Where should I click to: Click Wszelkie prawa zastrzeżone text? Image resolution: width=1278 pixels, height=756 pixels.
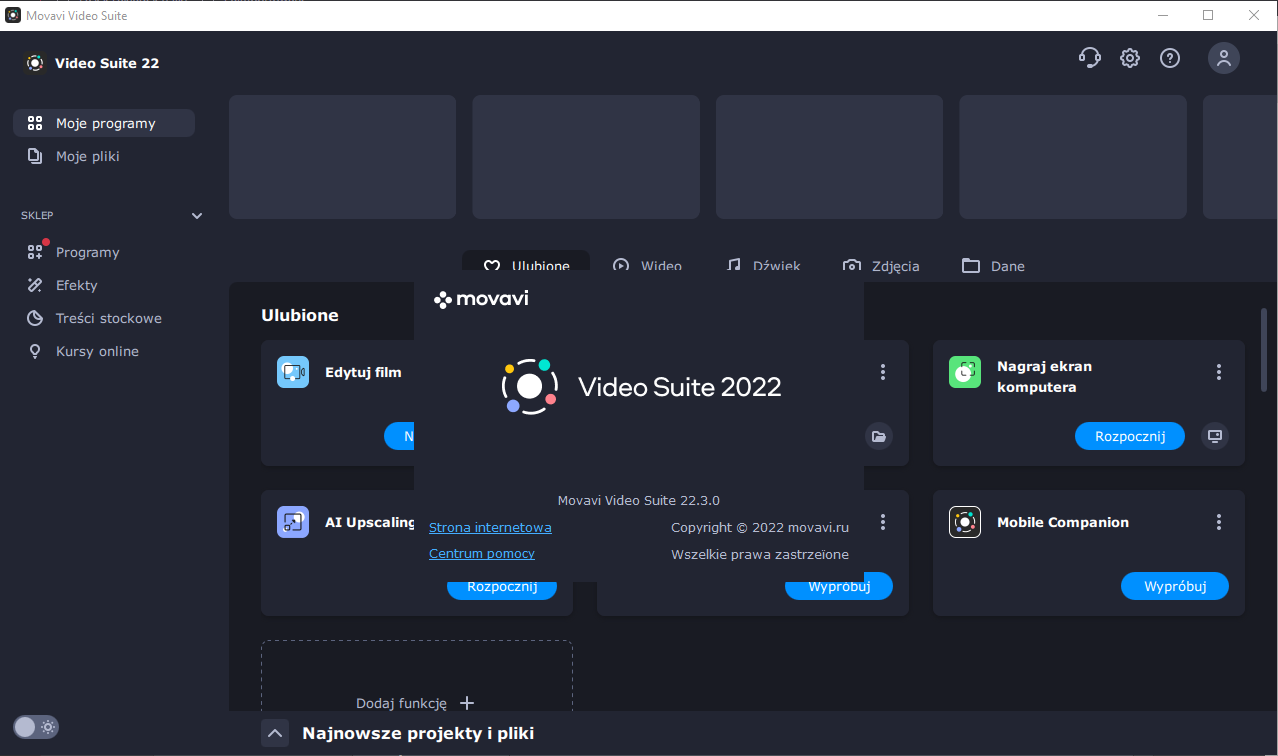tap(760, 554)
